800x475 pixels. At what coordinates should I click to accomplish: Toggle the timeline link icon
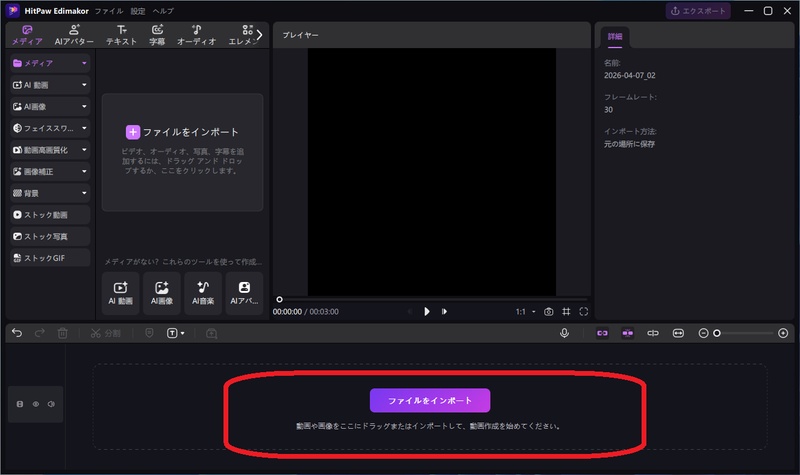(x=603, y=333)
